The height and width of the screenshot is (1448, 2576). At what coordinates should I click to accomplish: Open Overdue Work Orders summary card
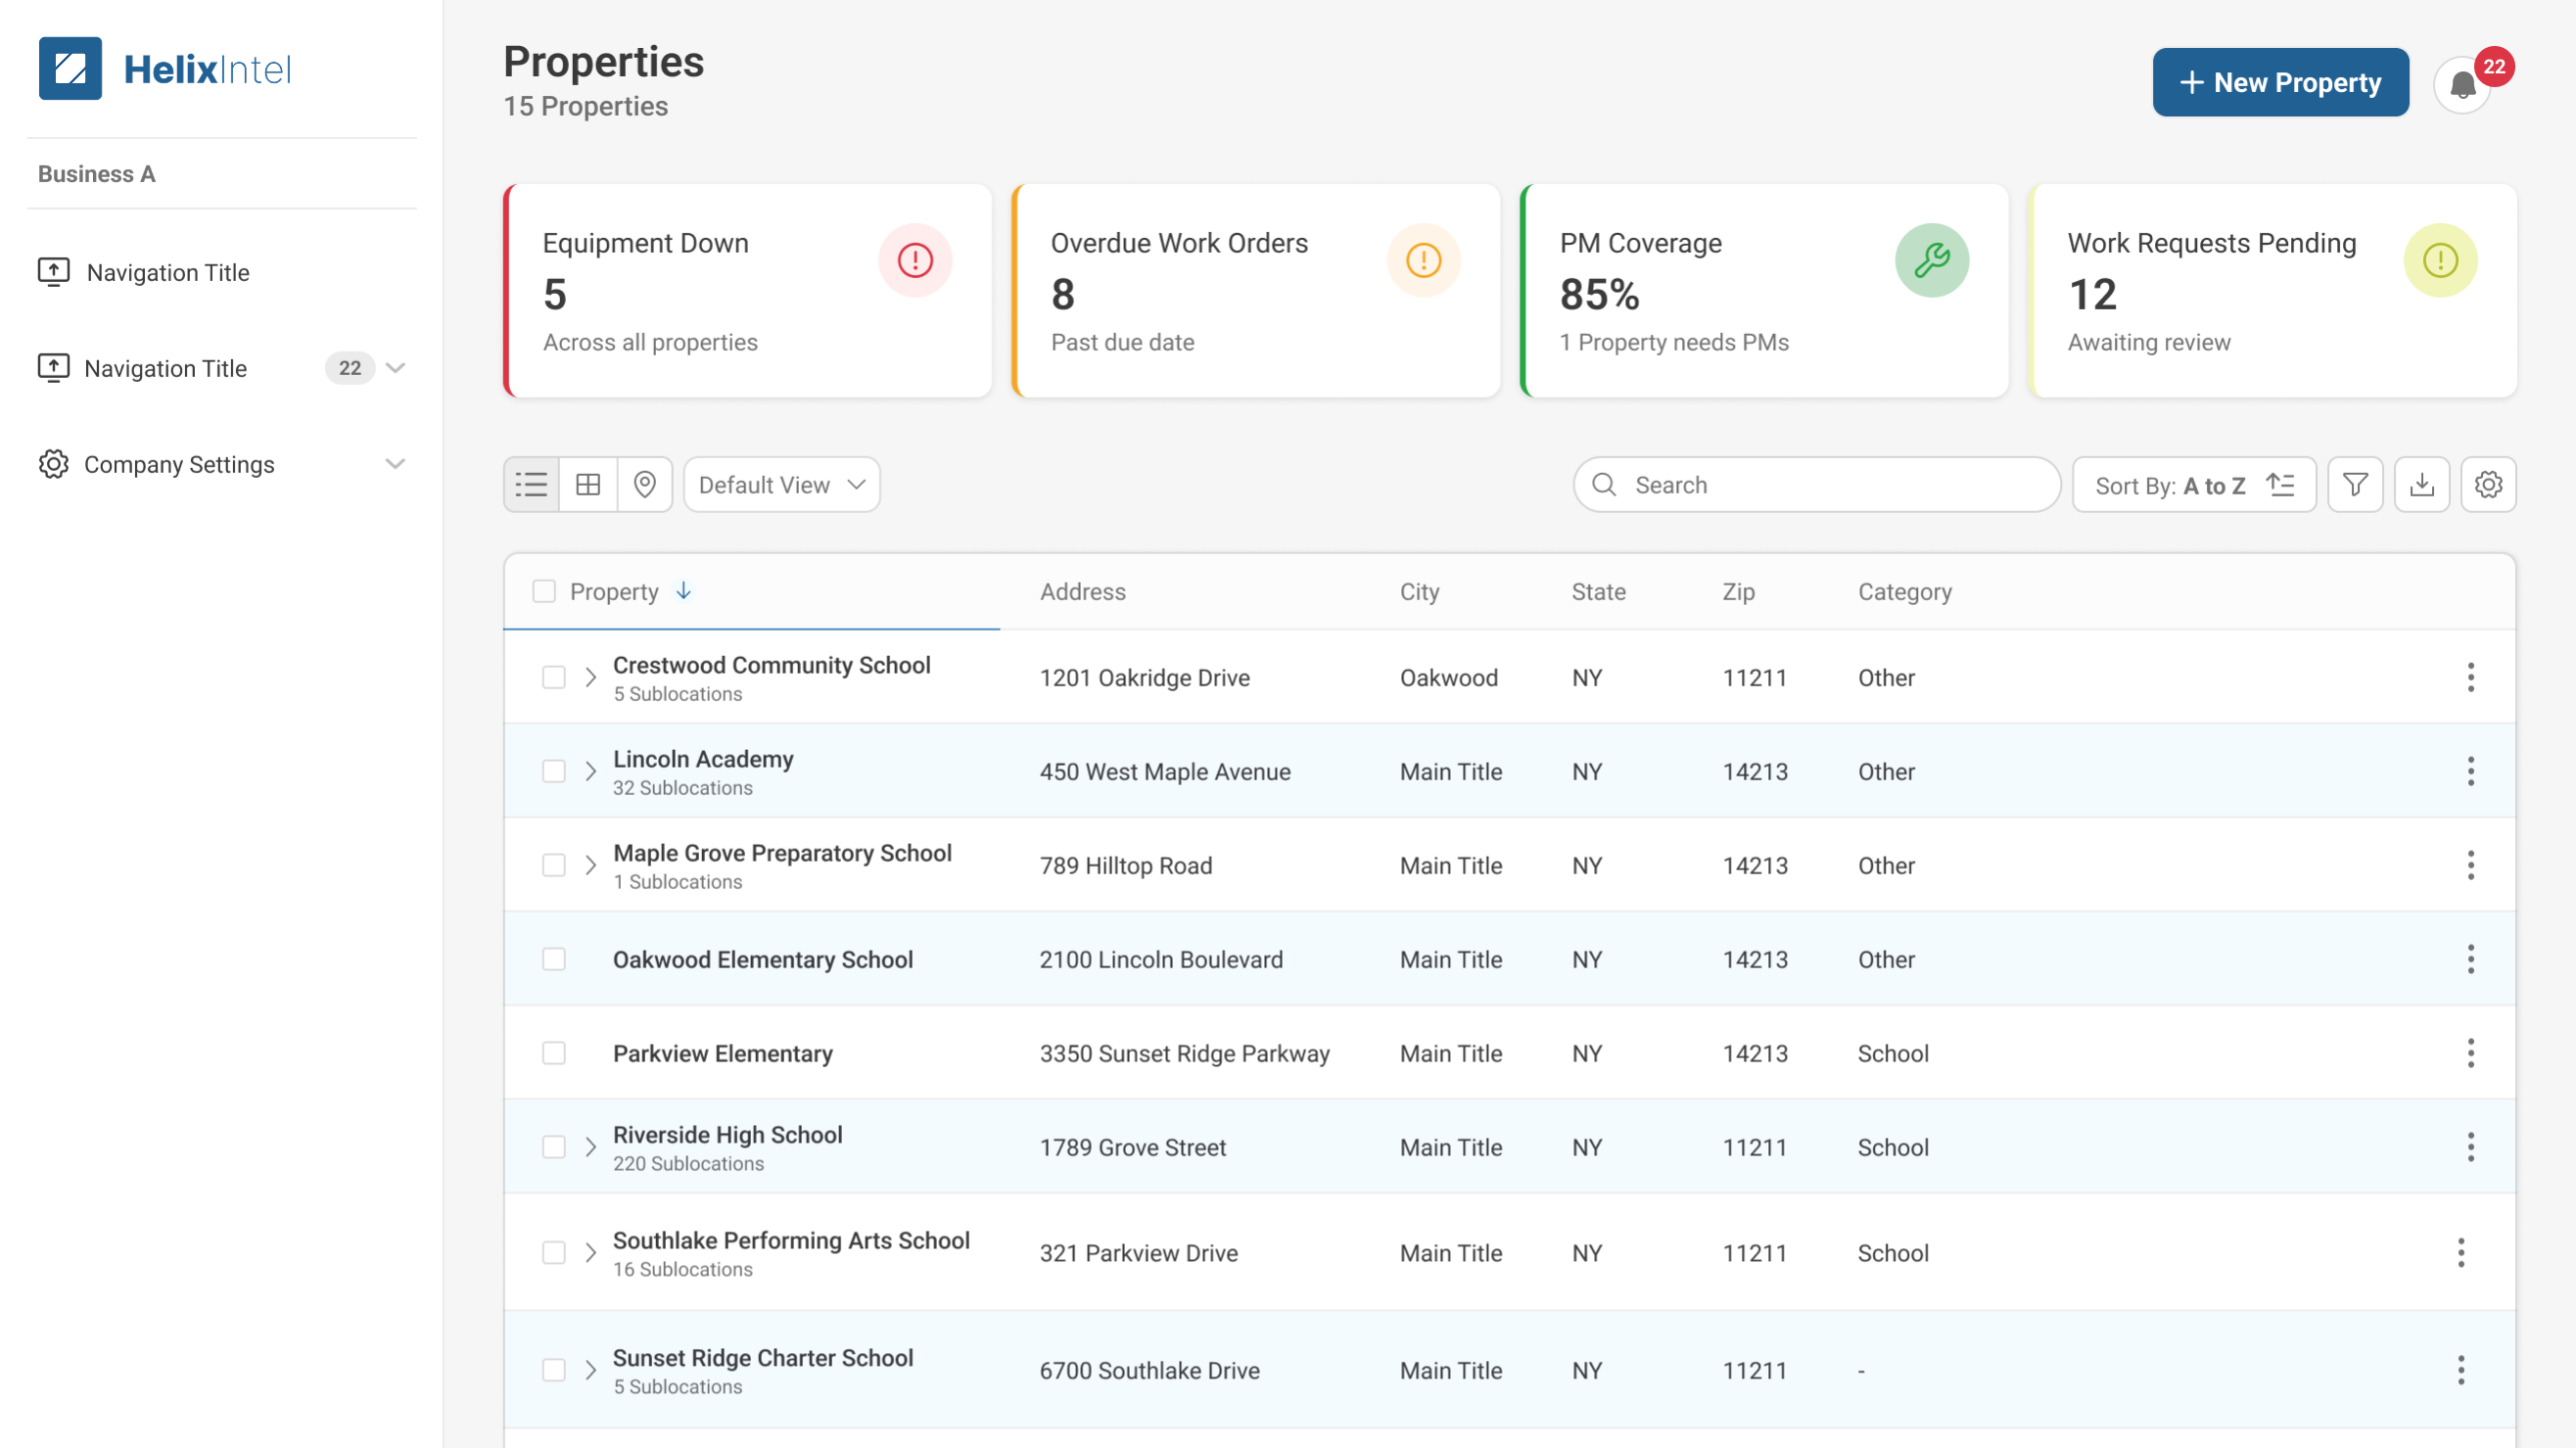tap(1256, 291)
